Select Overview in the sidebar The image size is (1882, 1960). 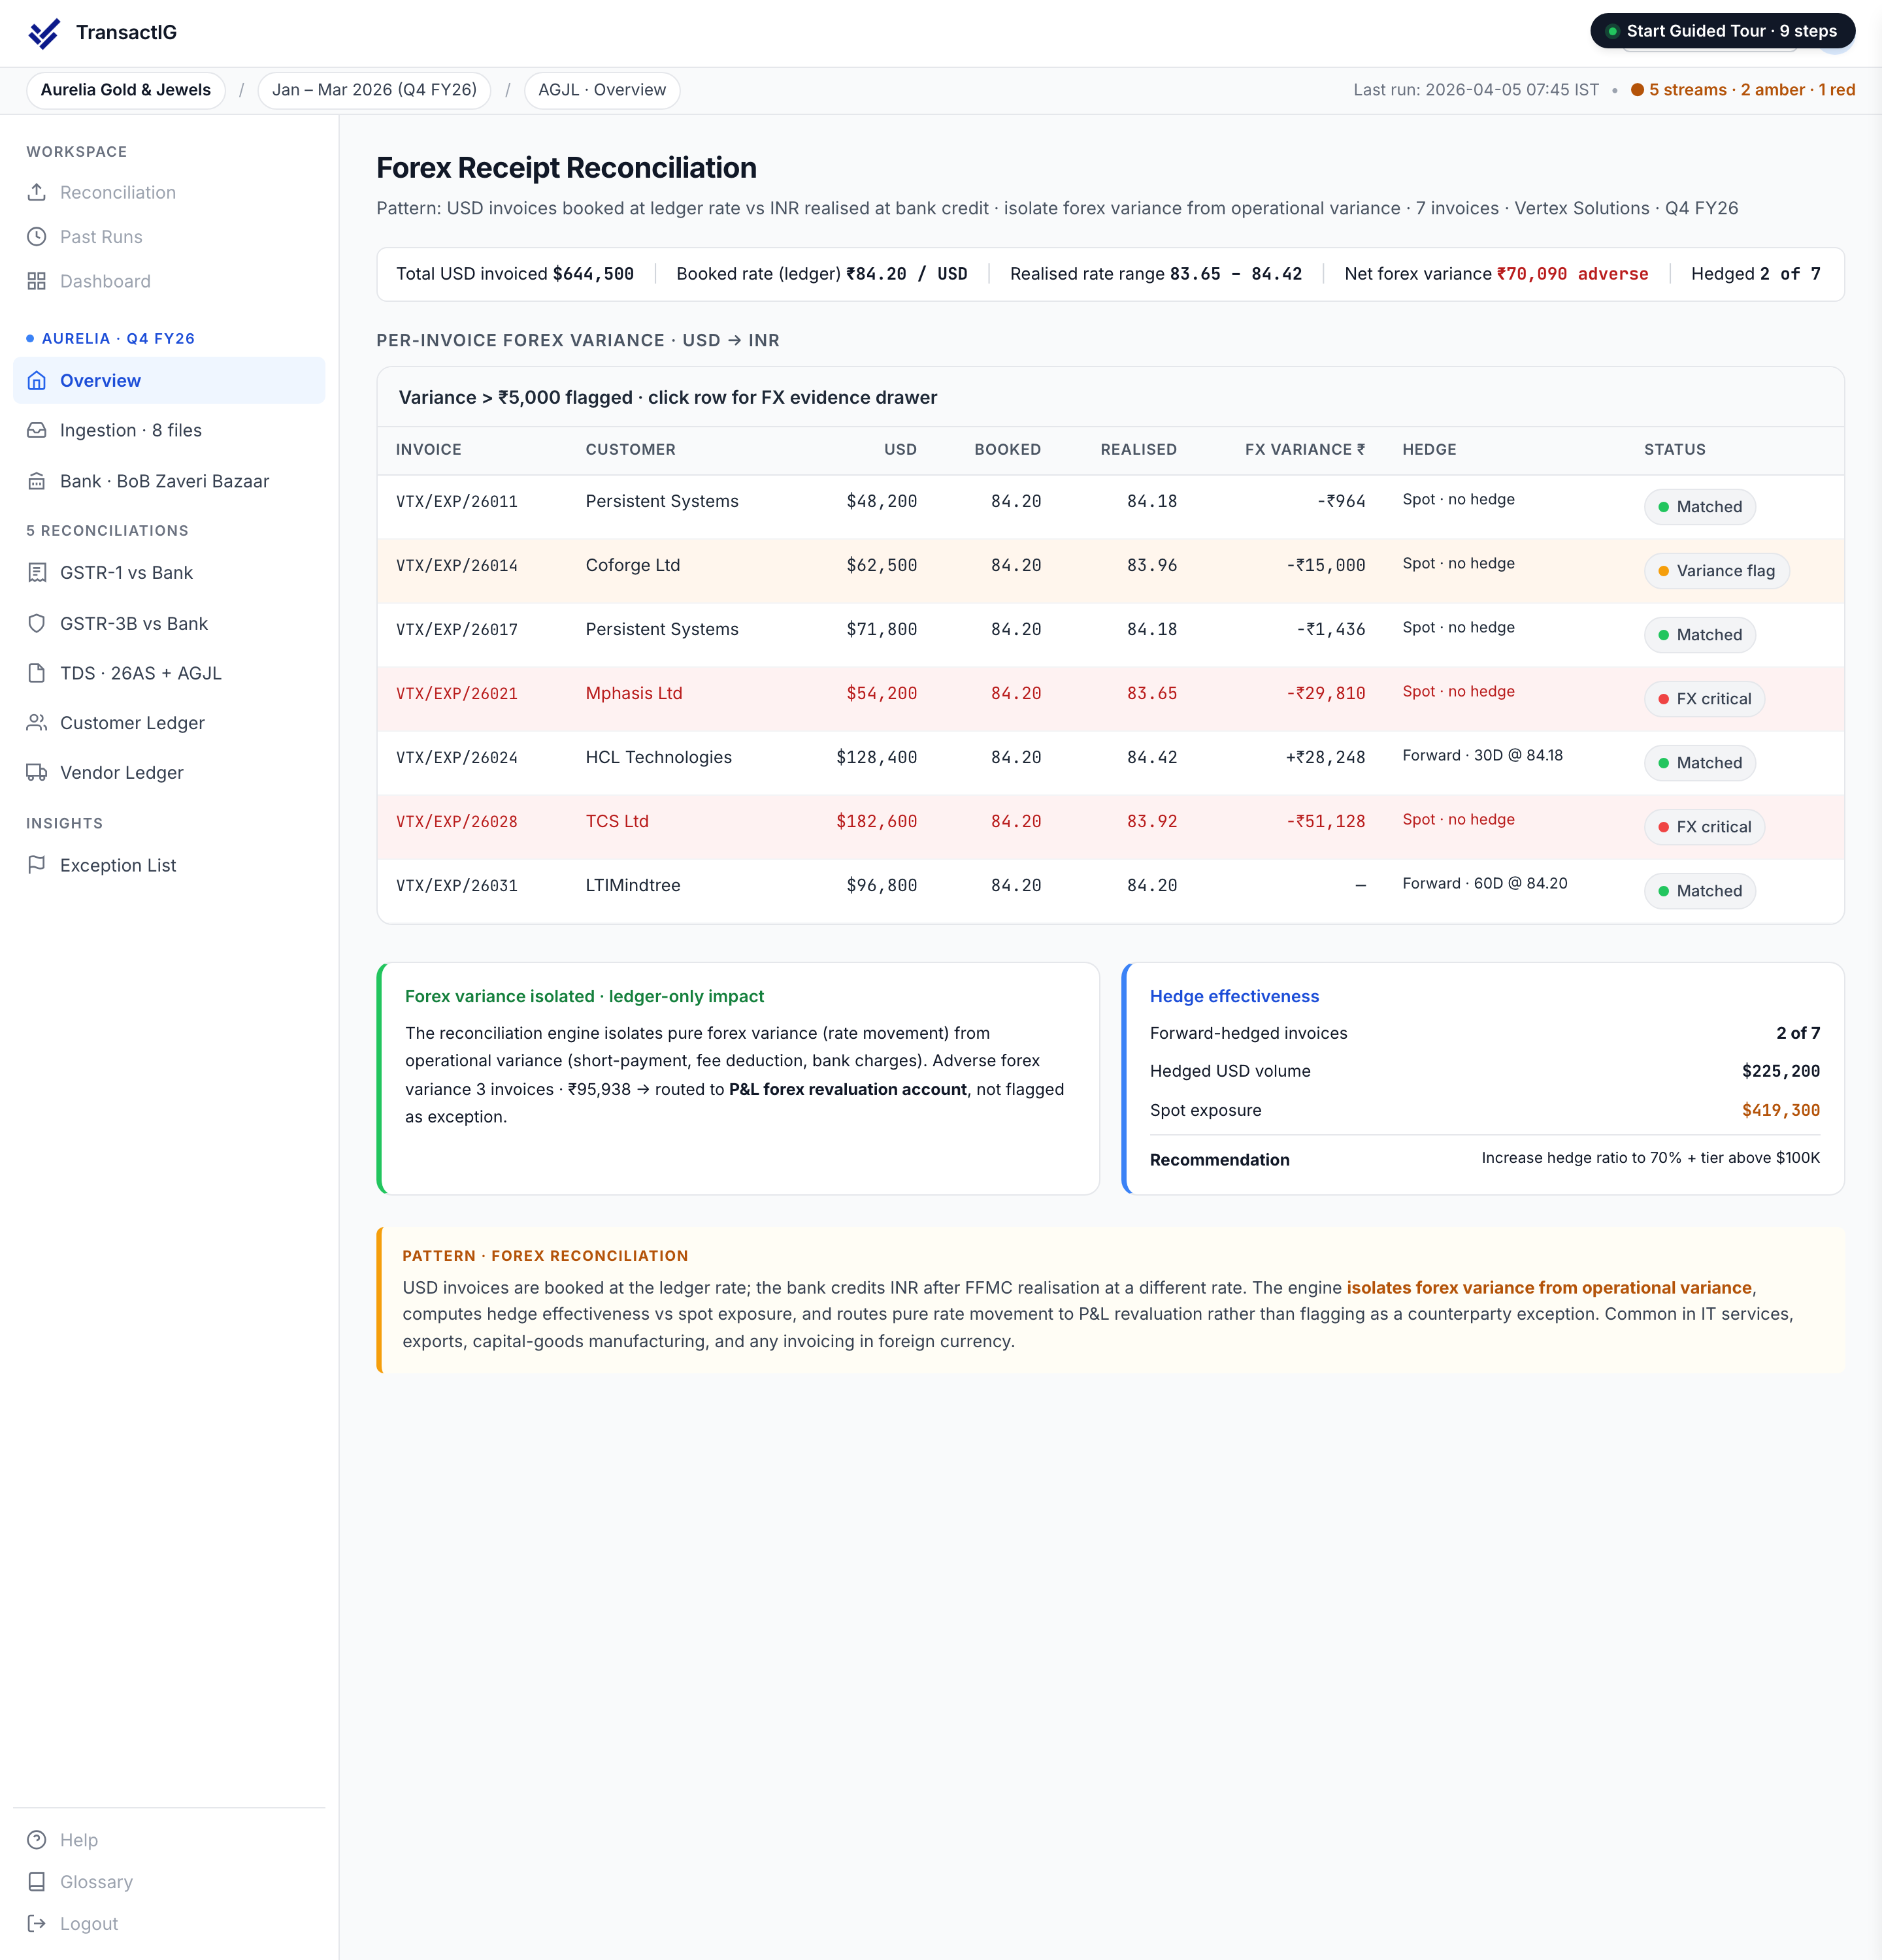169,381
